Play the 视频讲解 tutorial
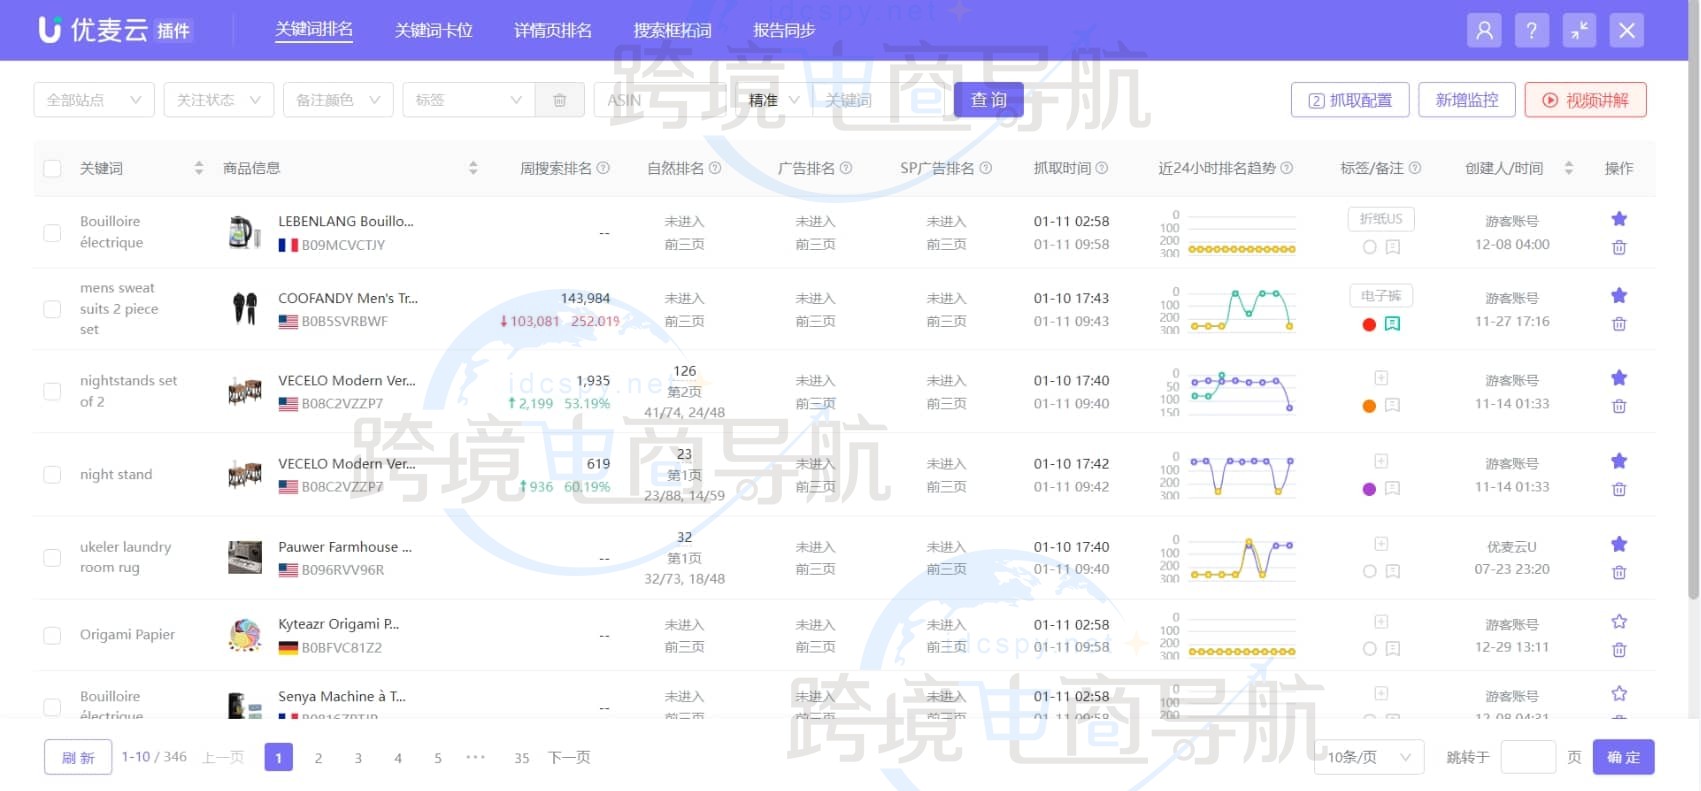This screenshot has height=791, width=1701. 1586,100
